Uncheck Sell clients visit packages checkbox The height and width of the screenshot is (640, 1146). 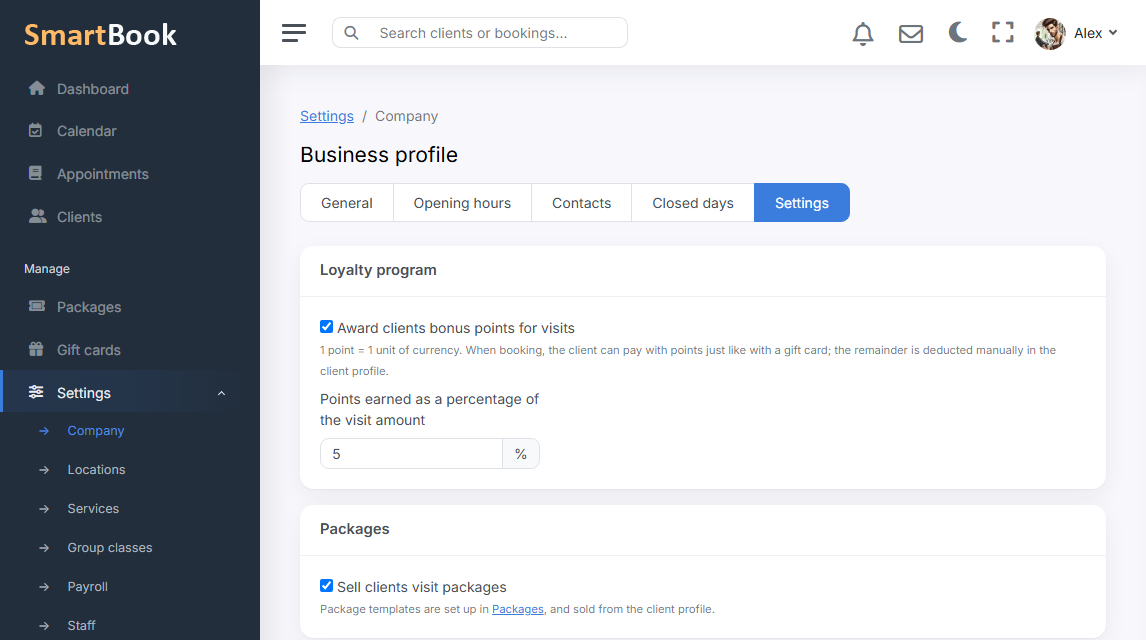point(327,585)
